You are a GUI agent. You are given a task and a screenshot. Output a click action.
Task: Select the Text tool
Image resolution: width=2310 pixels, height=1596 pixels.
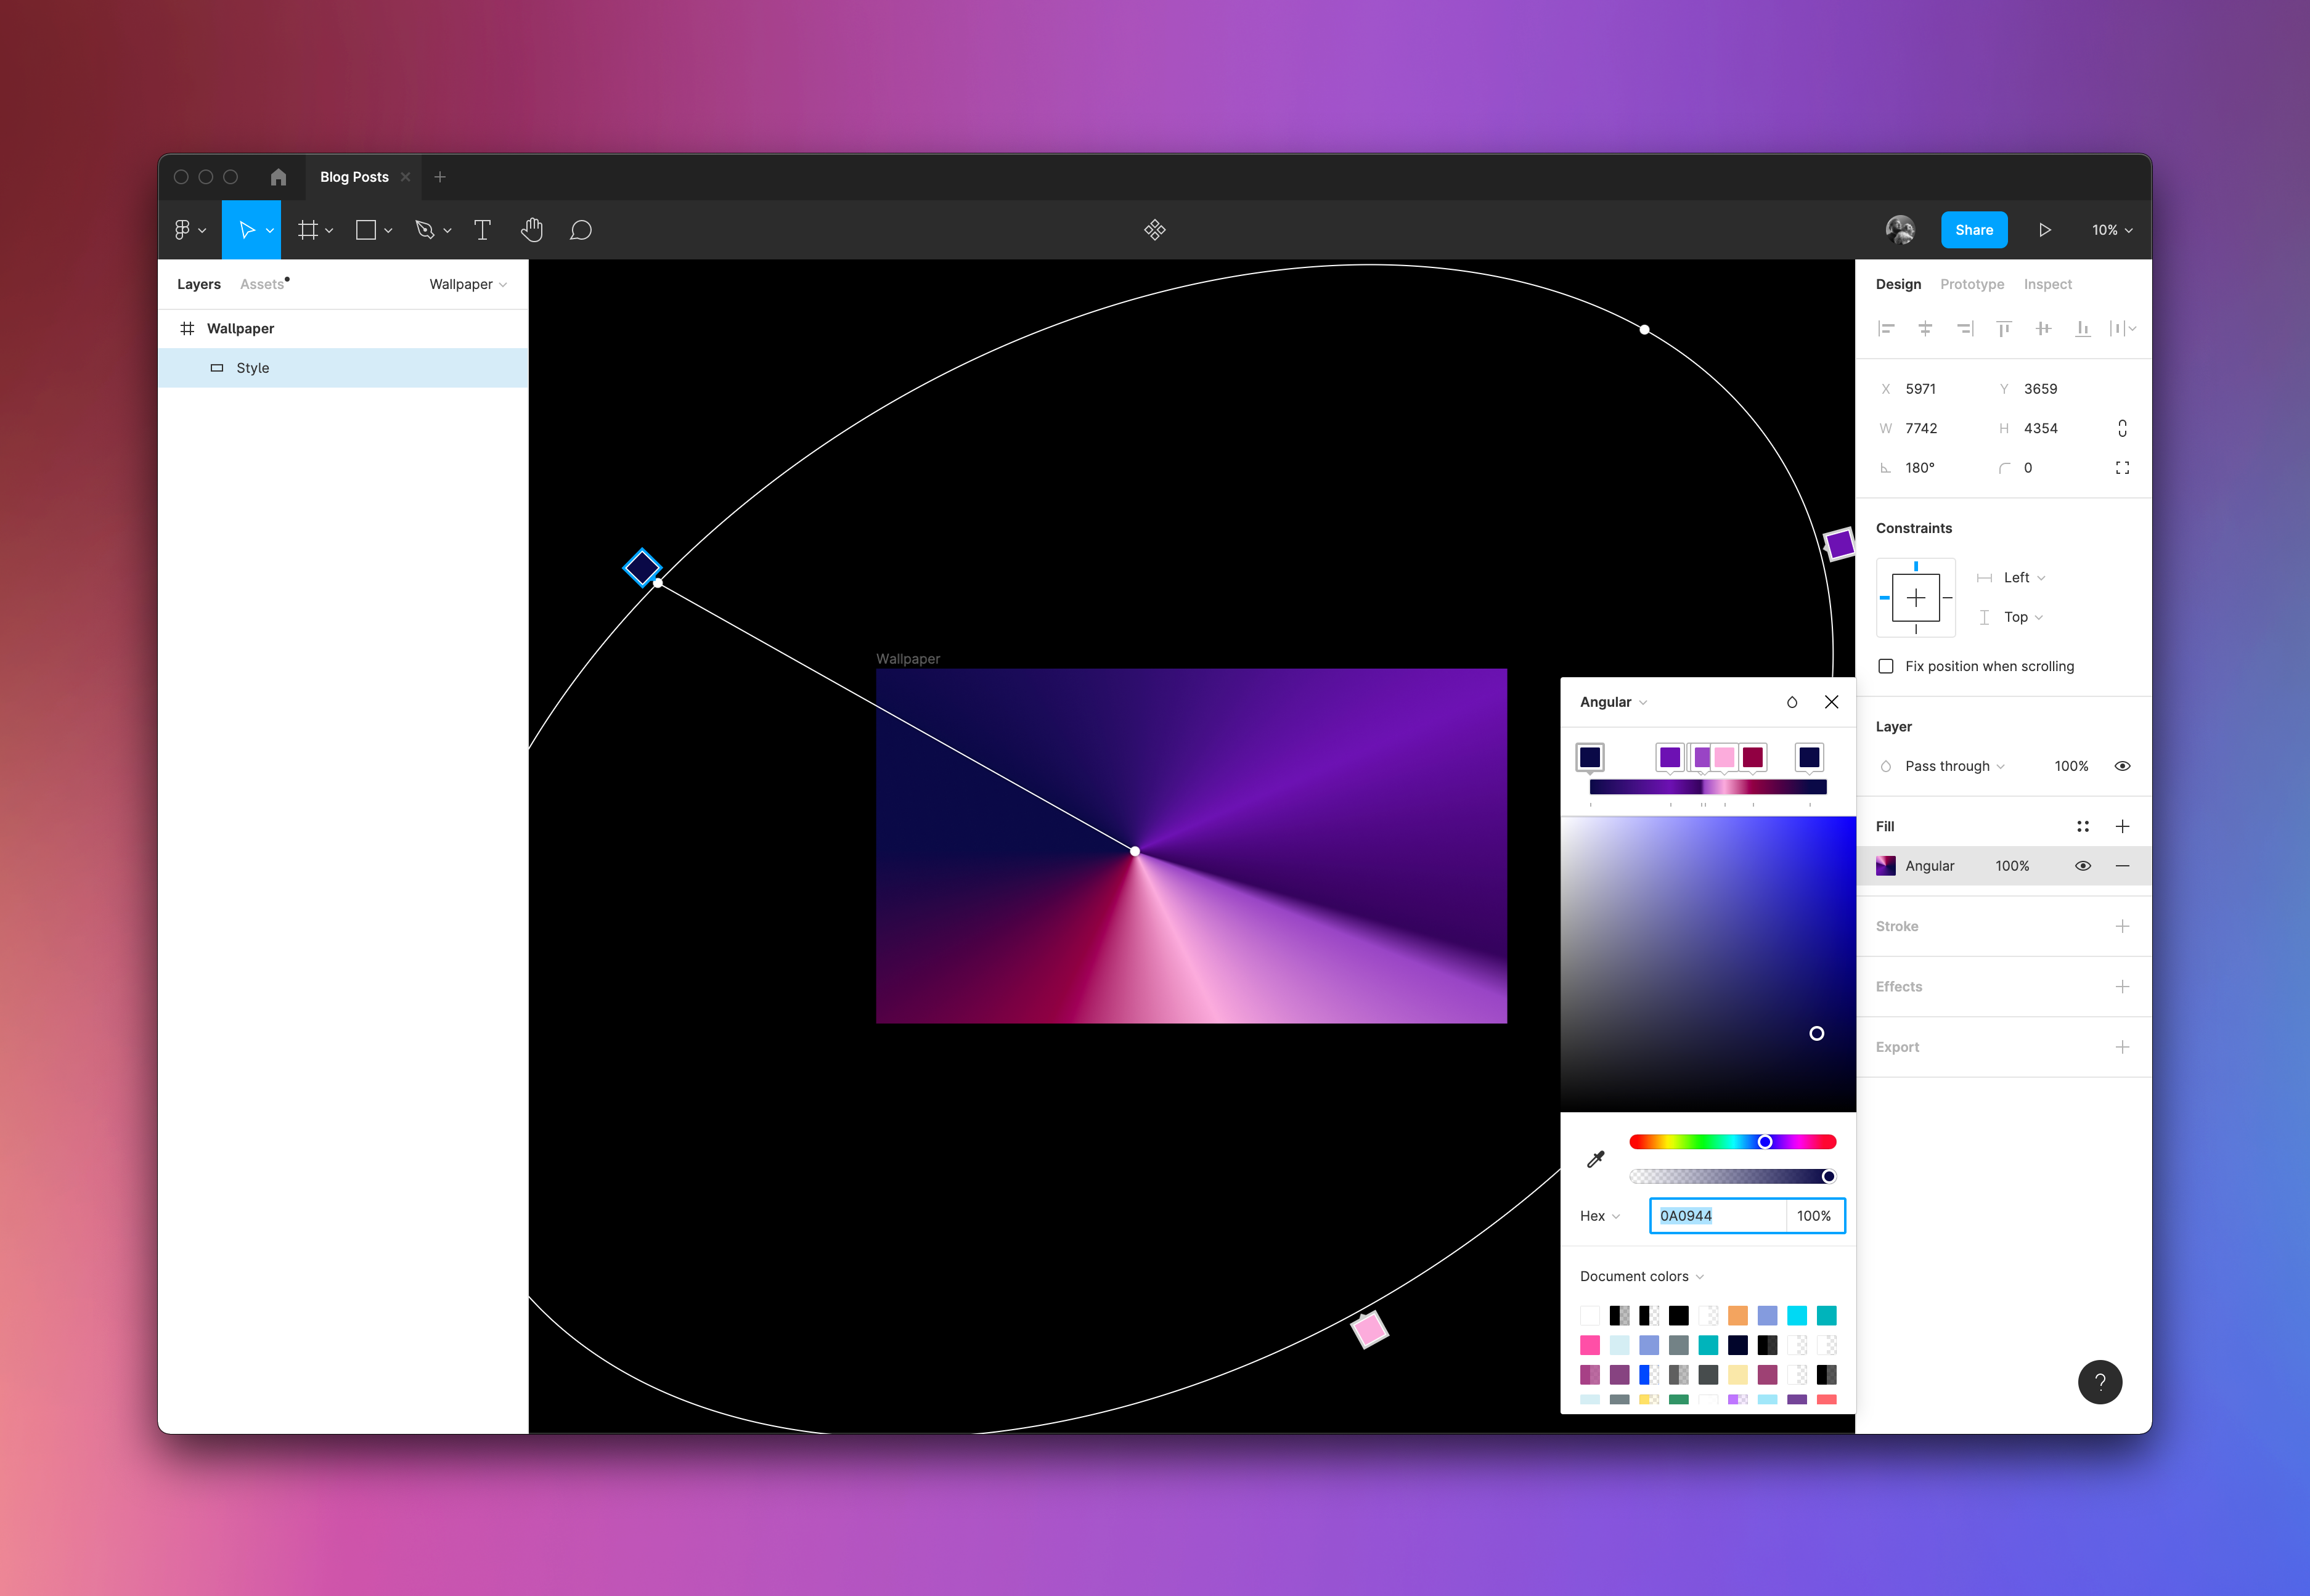click(x=483, y=229)
